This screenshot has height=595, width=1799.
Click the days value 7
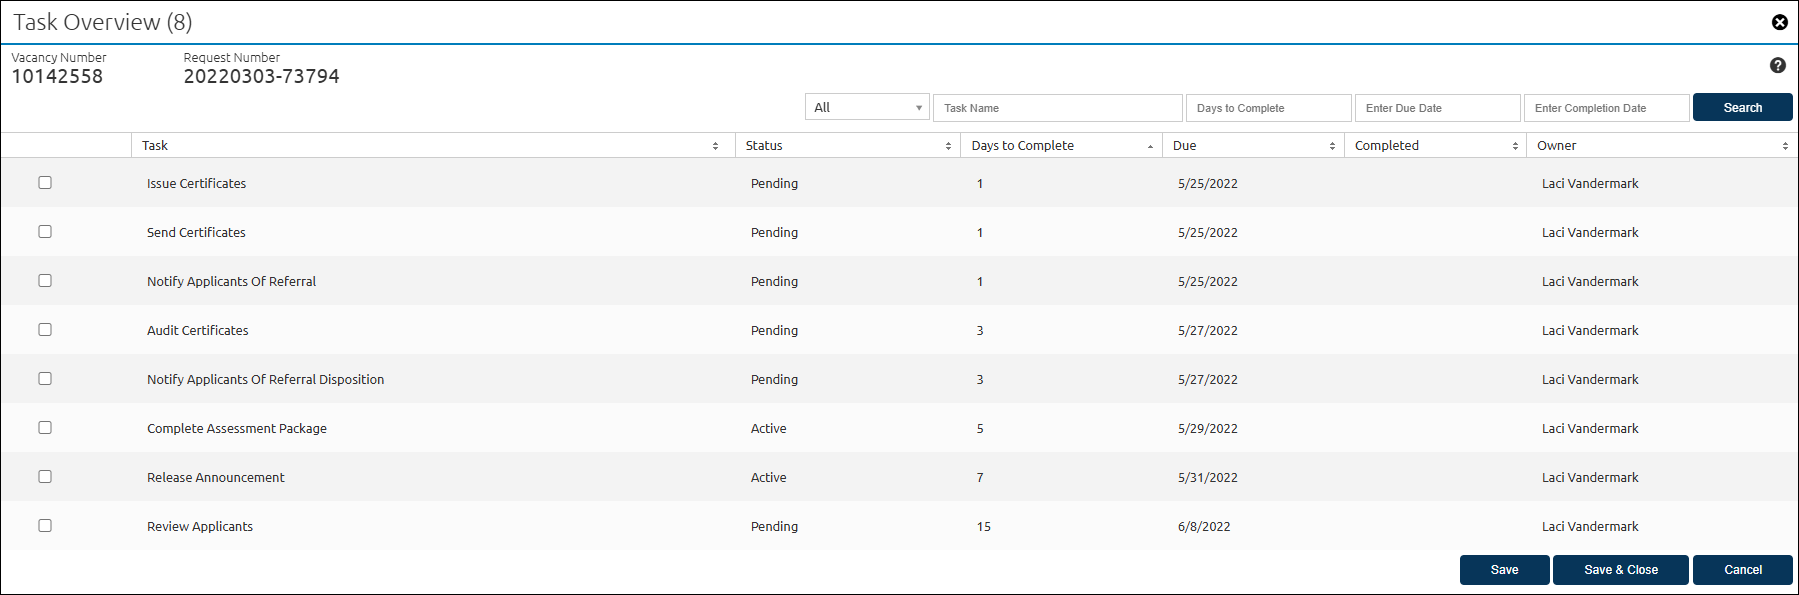point(980,478)
